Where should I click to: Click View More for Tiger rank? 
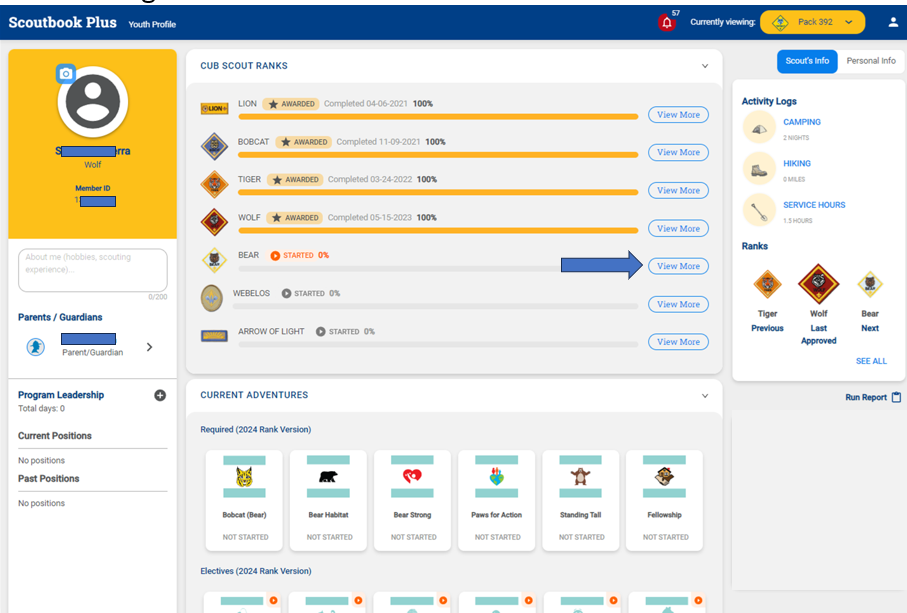point(678,190)
